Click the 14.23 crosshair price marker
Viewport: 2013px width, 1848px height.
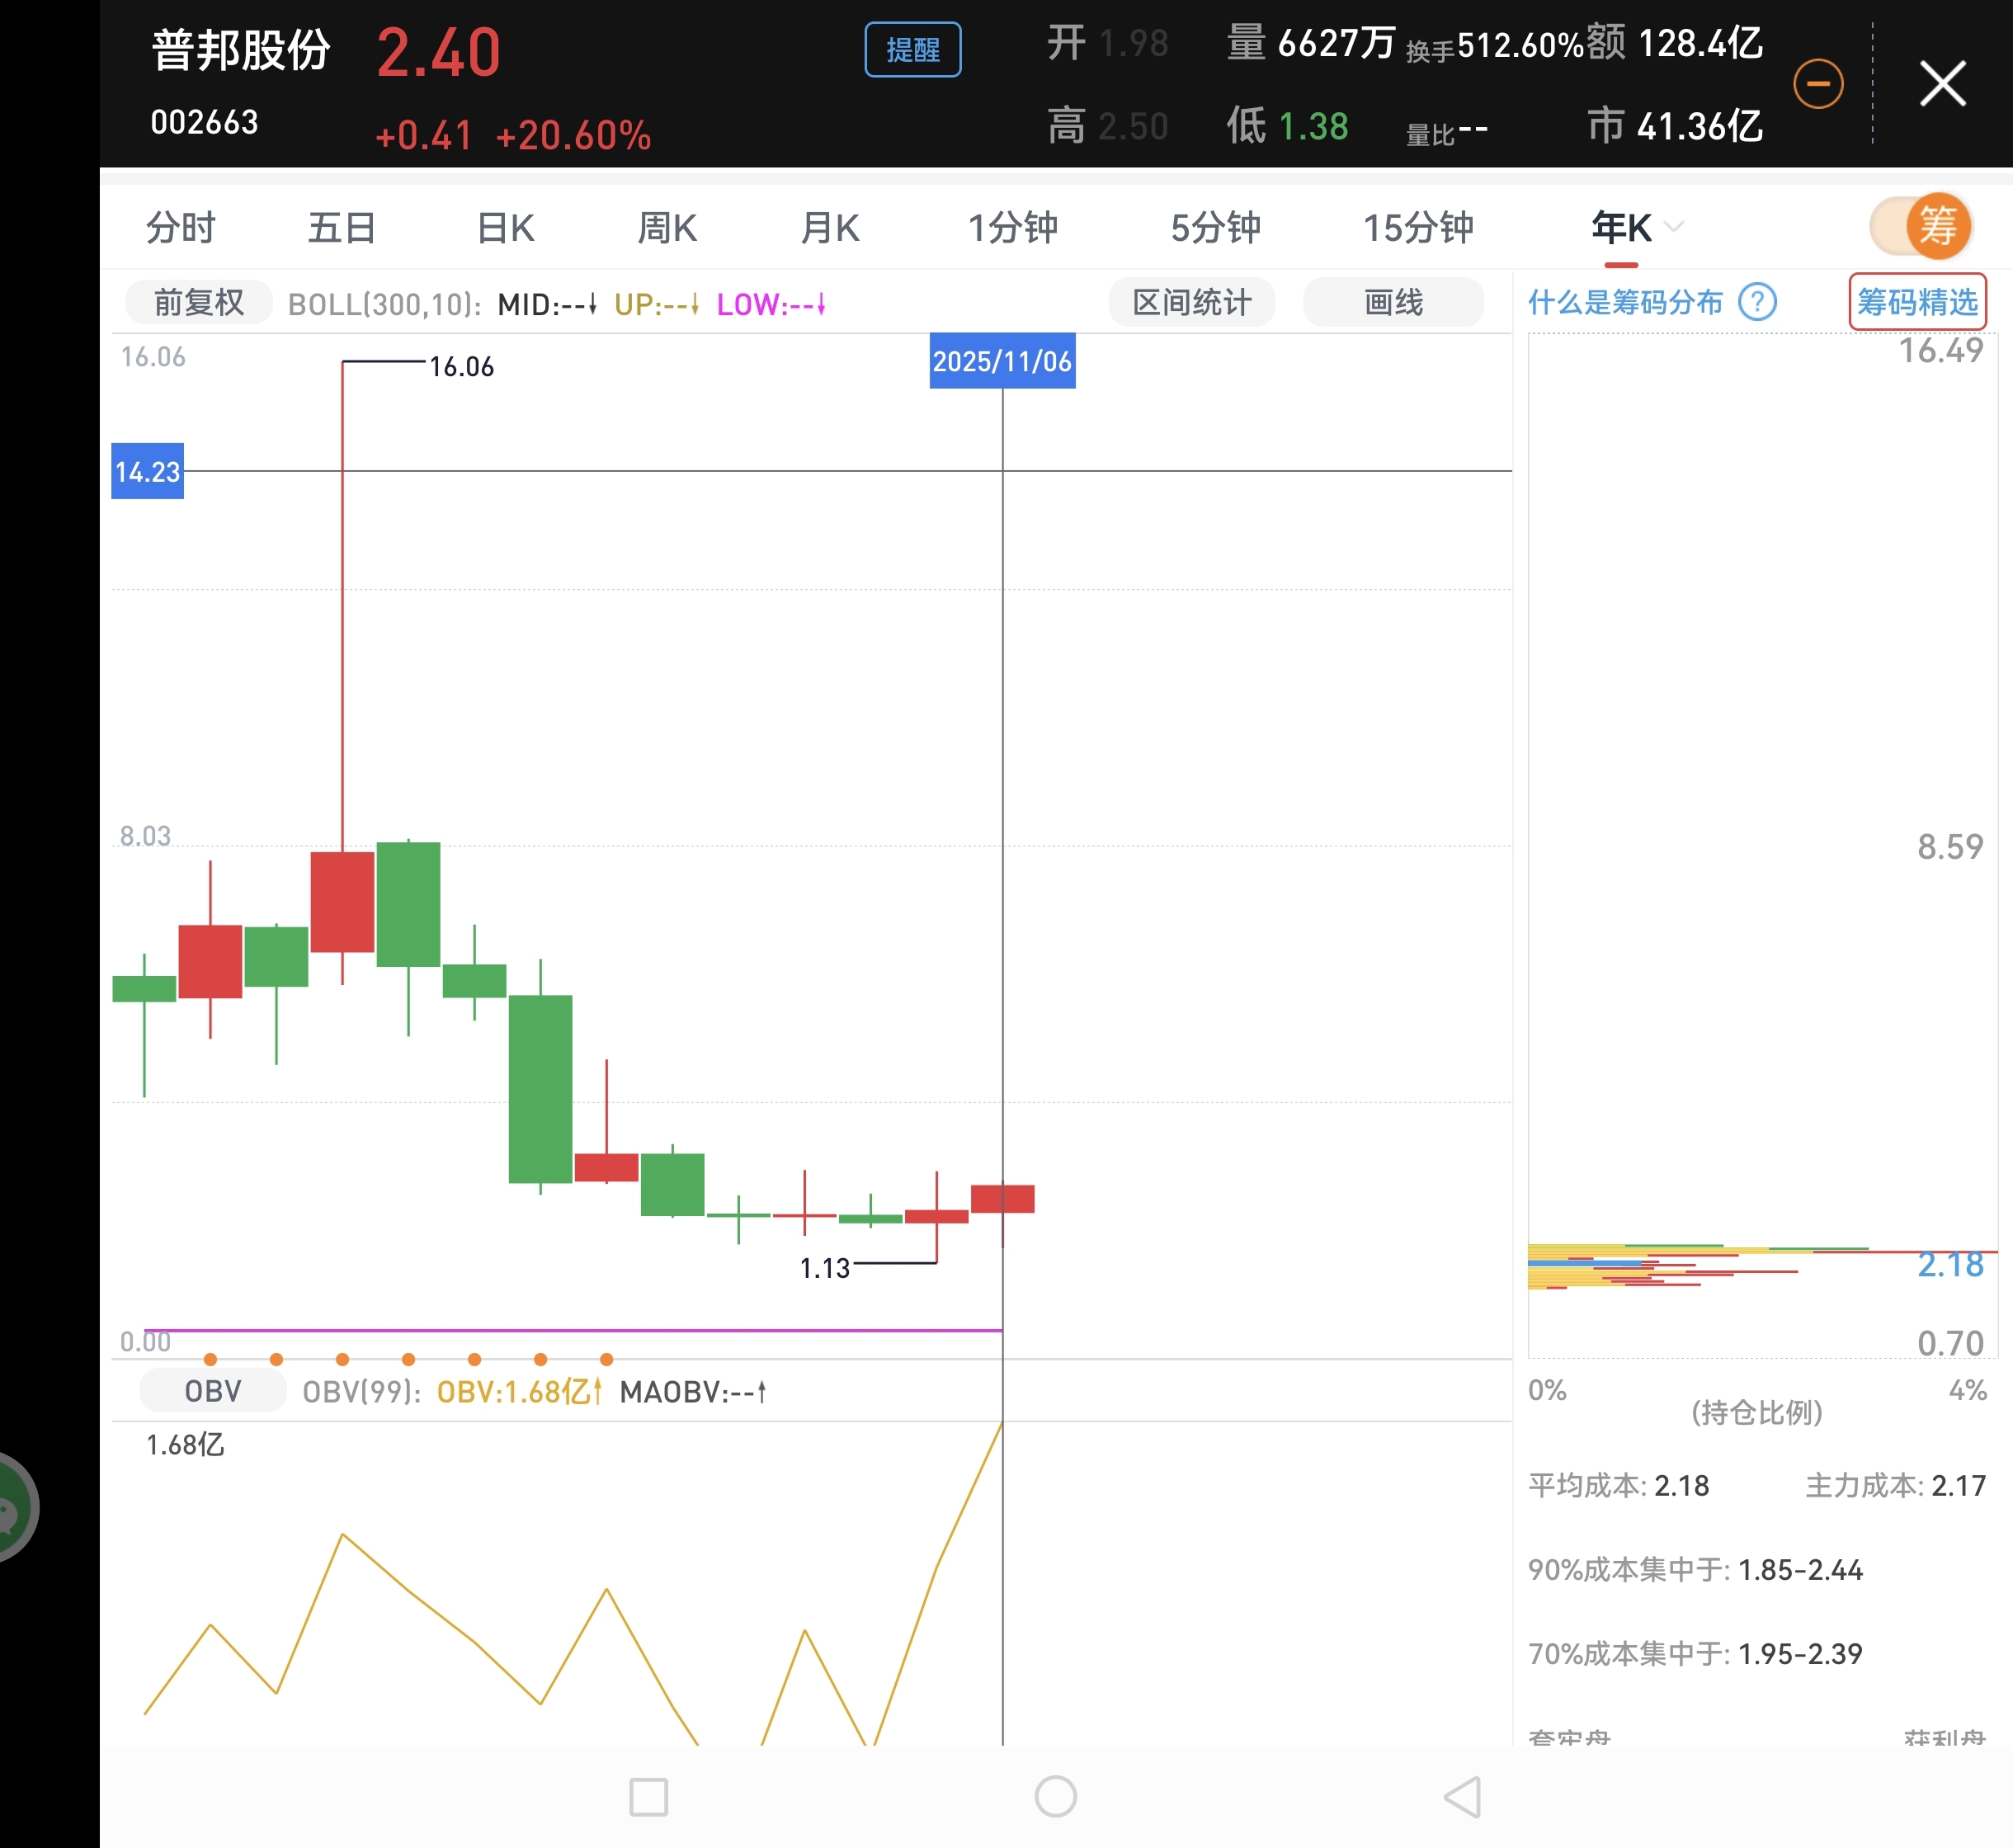pyautogui.click(x=147, y=471)
